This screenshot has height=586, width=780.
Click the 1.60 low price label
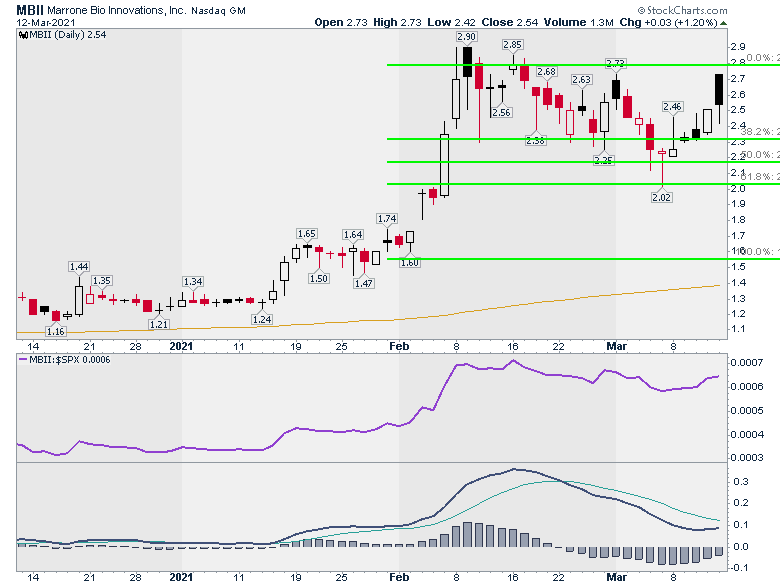[x=410, y=263]
